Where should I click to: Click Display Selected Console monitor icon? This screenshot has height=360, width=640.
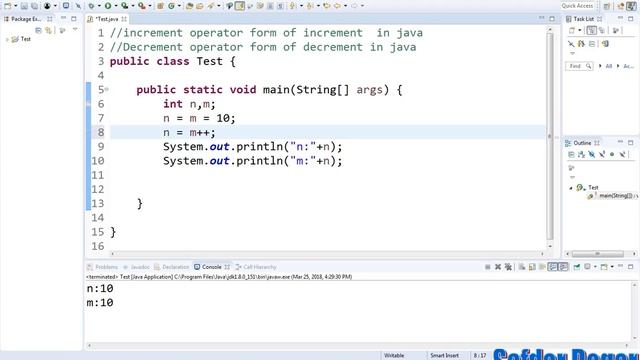pos(587,267)
